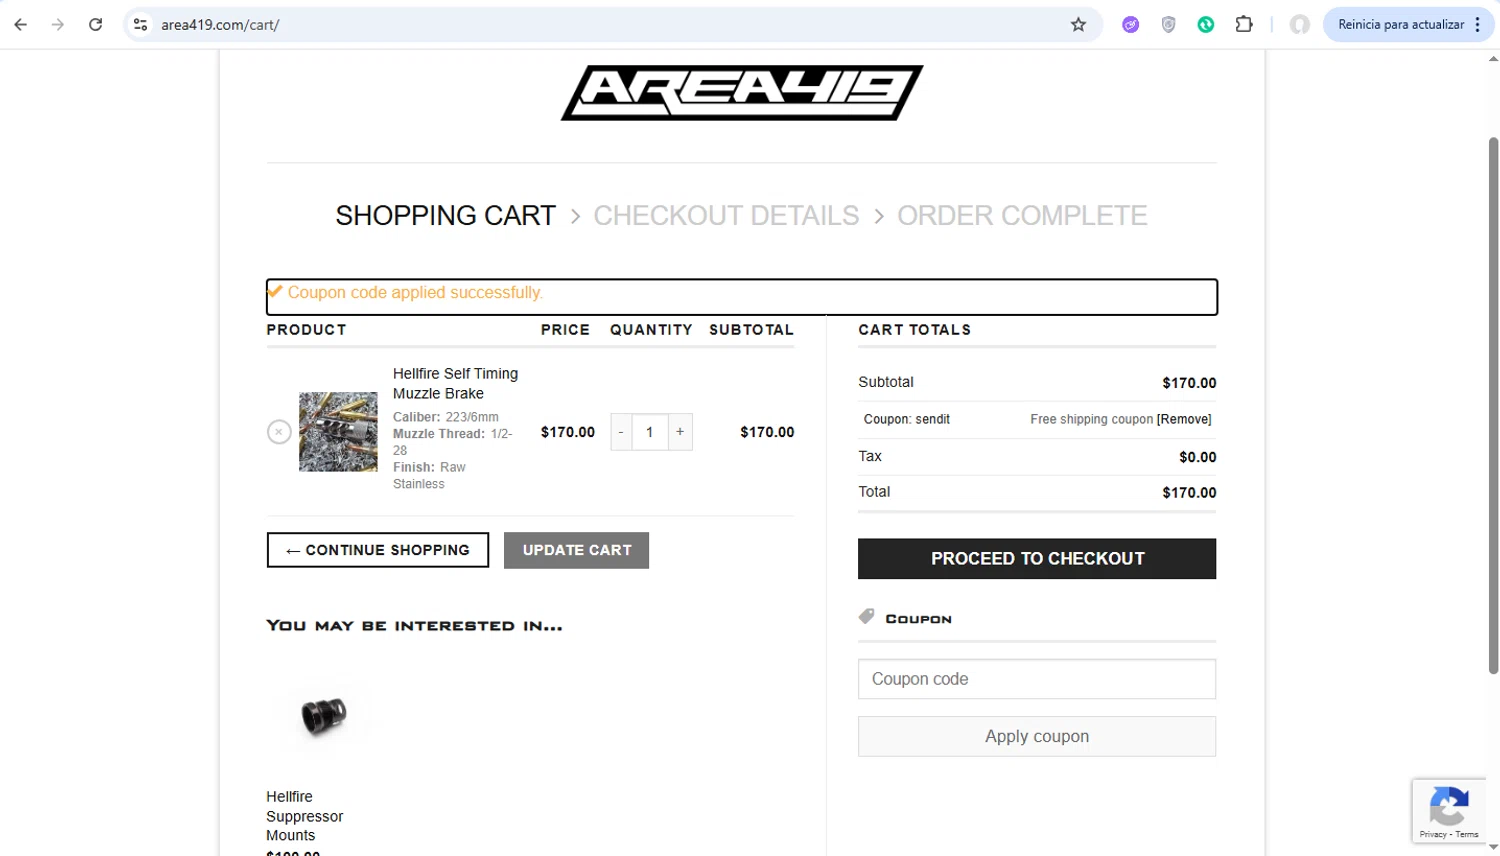Click Apply coupon button
The width and height of the screenshot is (1500, 856).
[1037, 736]
